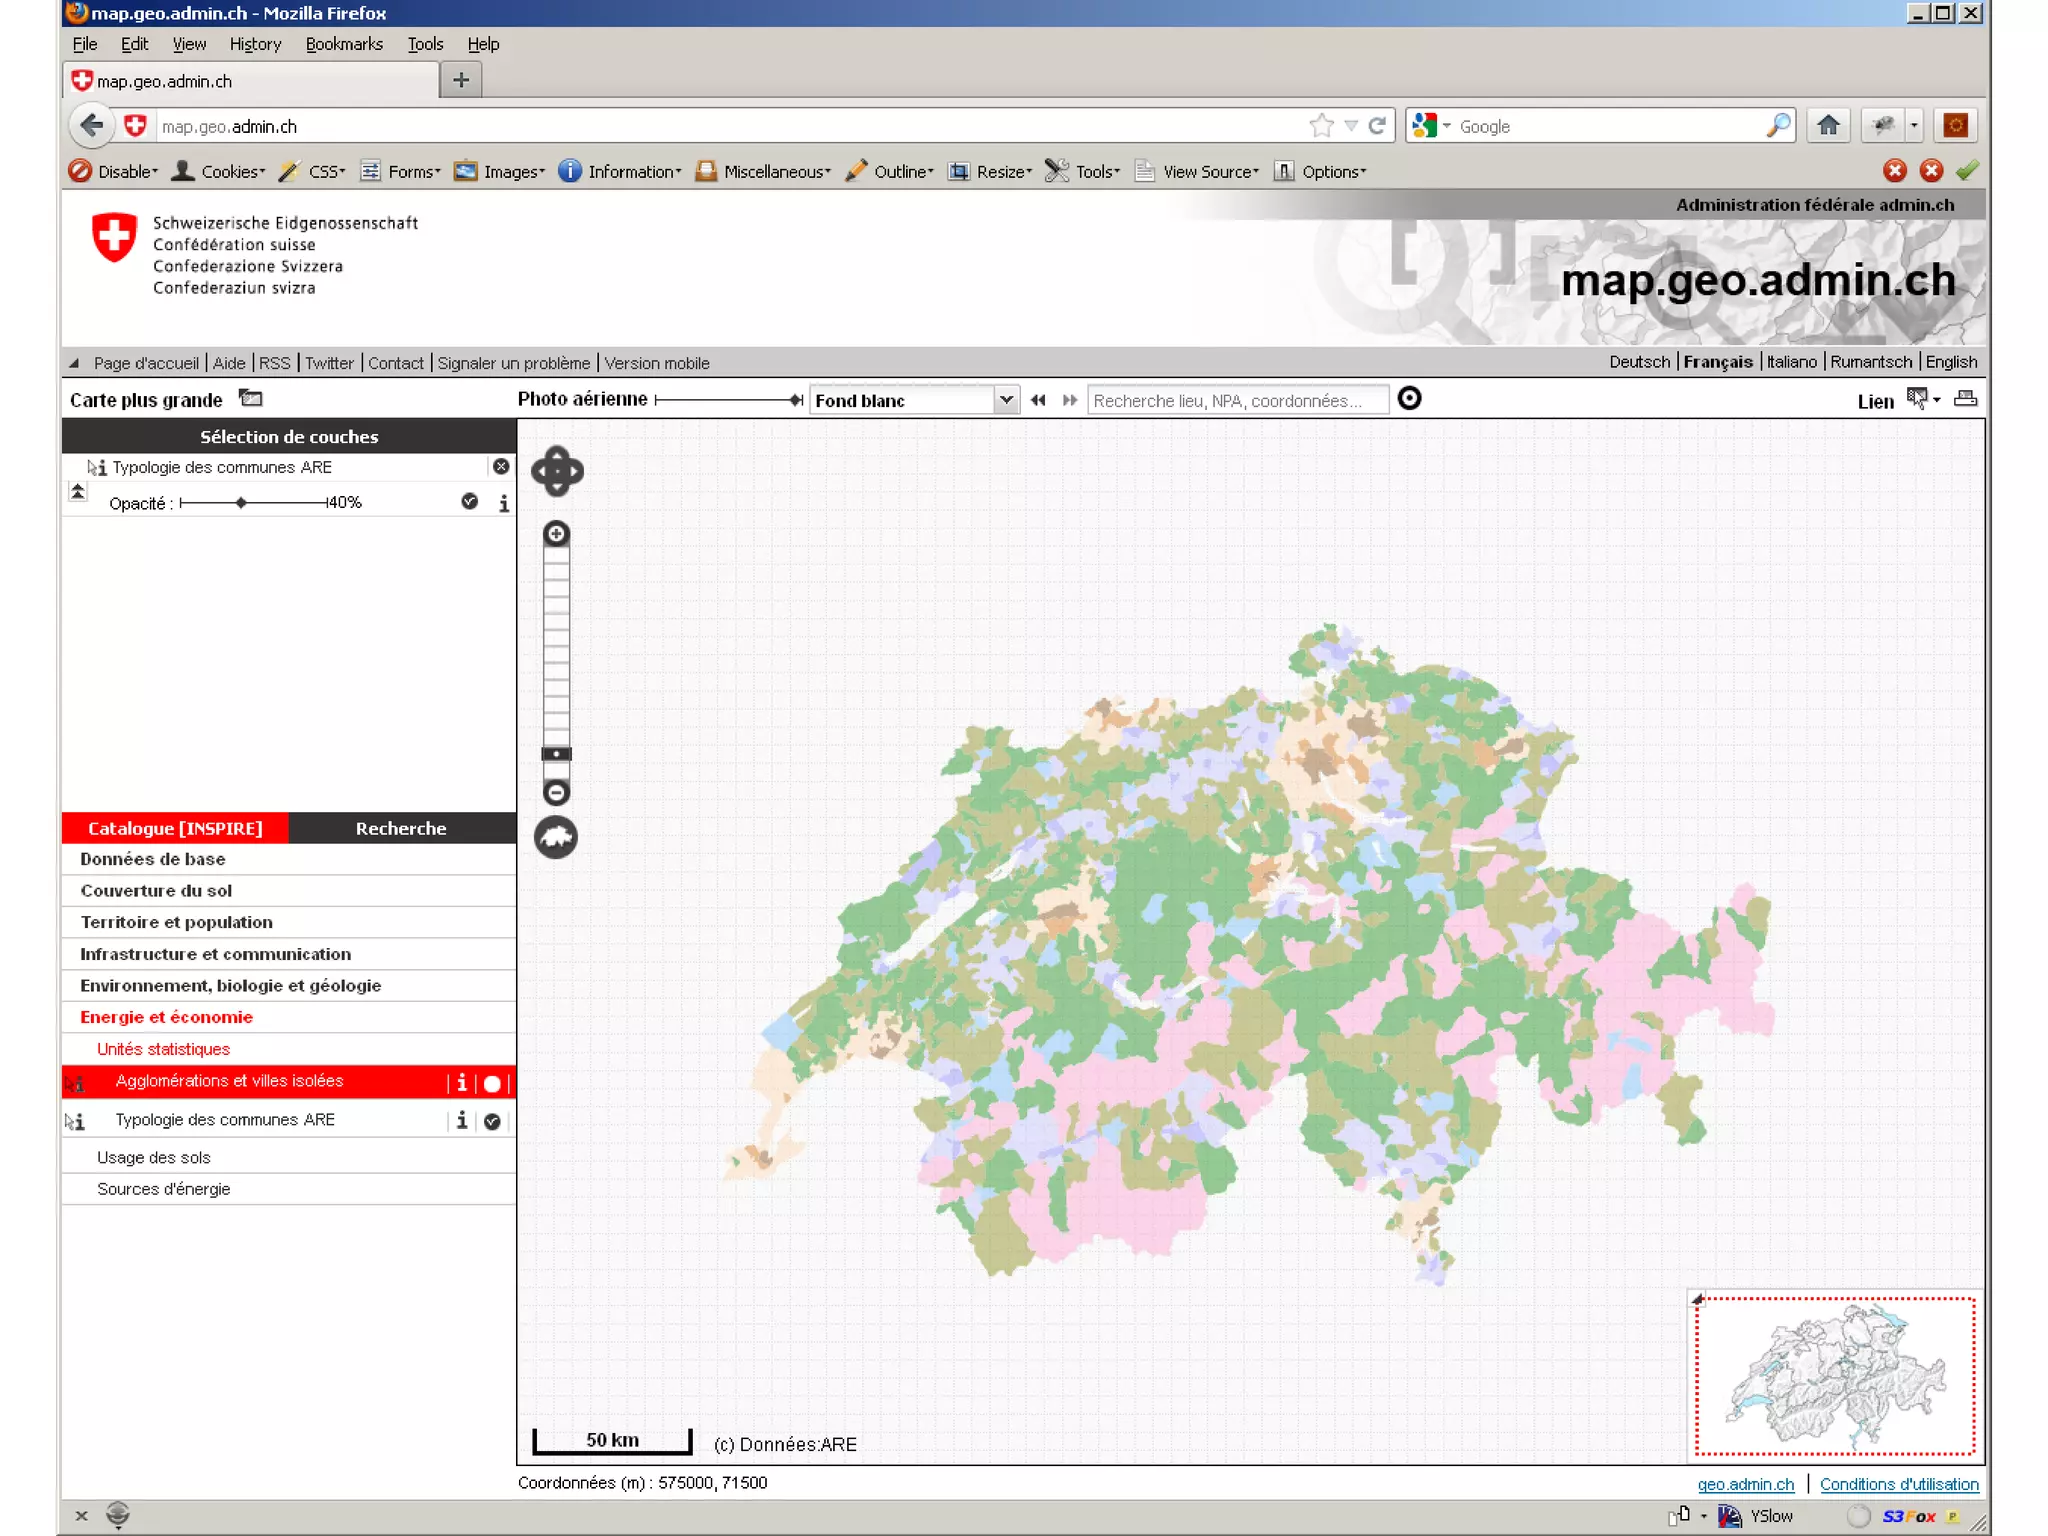2048x1536 pixels.
Task: Uncheck Typologie des communes ARE in the catalogue
Action: click(x=492, y=1121)
